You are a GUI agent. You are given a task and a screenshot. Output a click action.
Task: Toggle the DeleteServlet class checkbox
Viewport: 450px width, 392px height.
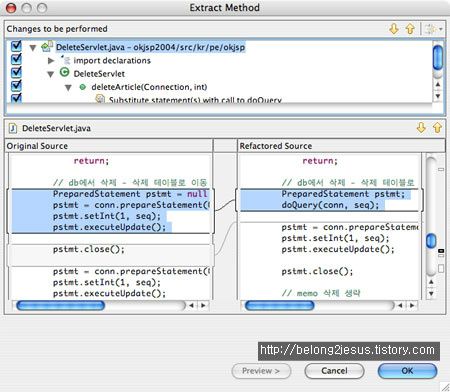point(16,73)
